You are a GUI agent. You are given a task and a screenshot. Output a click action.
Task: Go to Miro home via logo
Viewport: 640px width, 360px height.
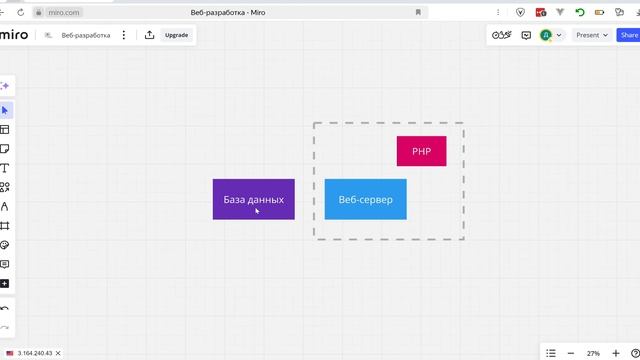(x=14, y=35)
